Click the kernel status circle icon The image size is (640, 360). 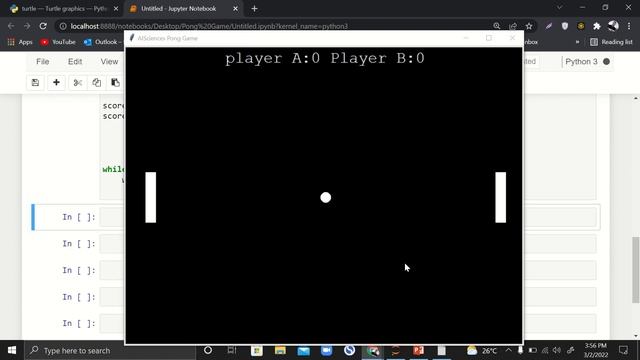(607, 62)
